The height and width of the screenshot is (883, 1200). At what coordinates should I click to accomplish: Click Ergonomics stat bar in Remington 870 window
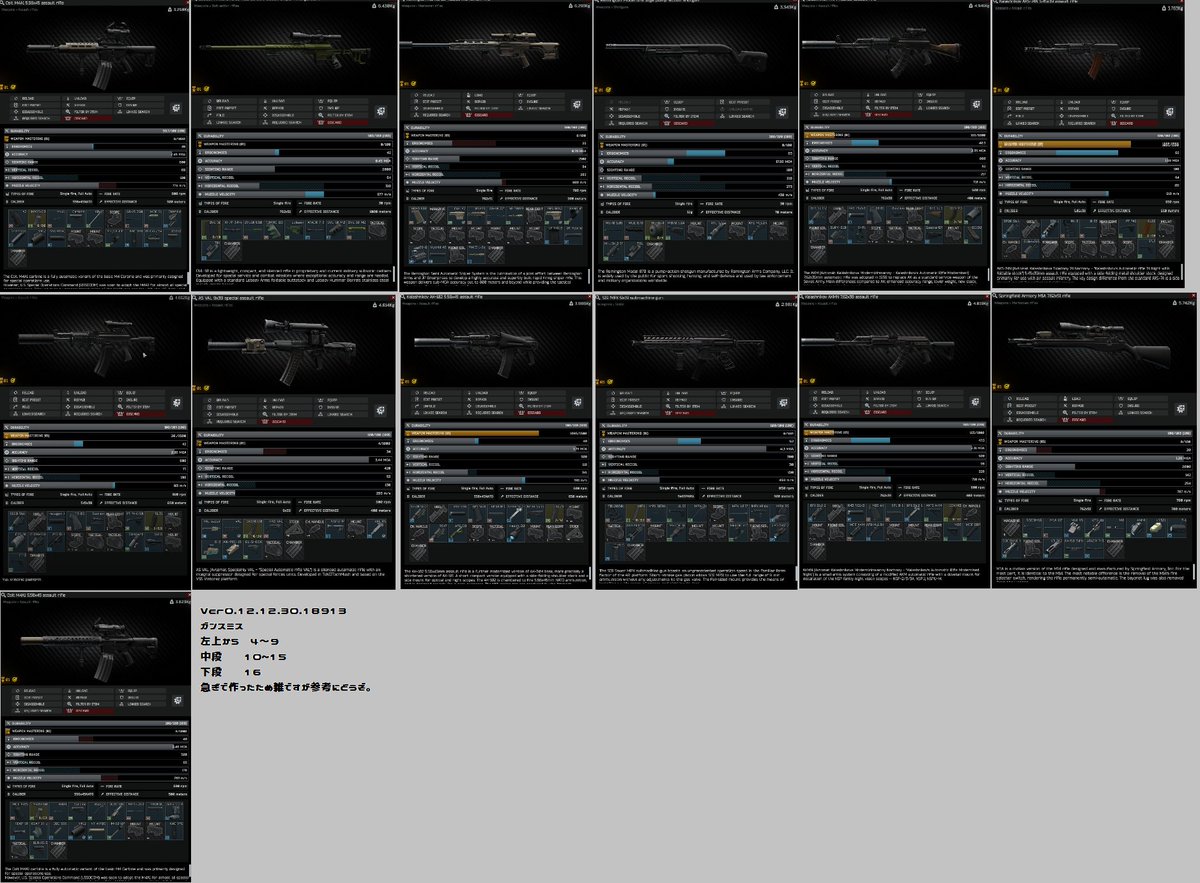tap(696, 153)
